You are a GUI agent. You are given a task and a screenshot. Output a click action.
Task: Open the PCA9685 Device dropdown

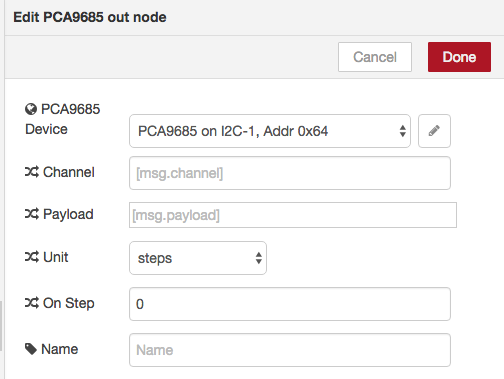click(270, 131)
